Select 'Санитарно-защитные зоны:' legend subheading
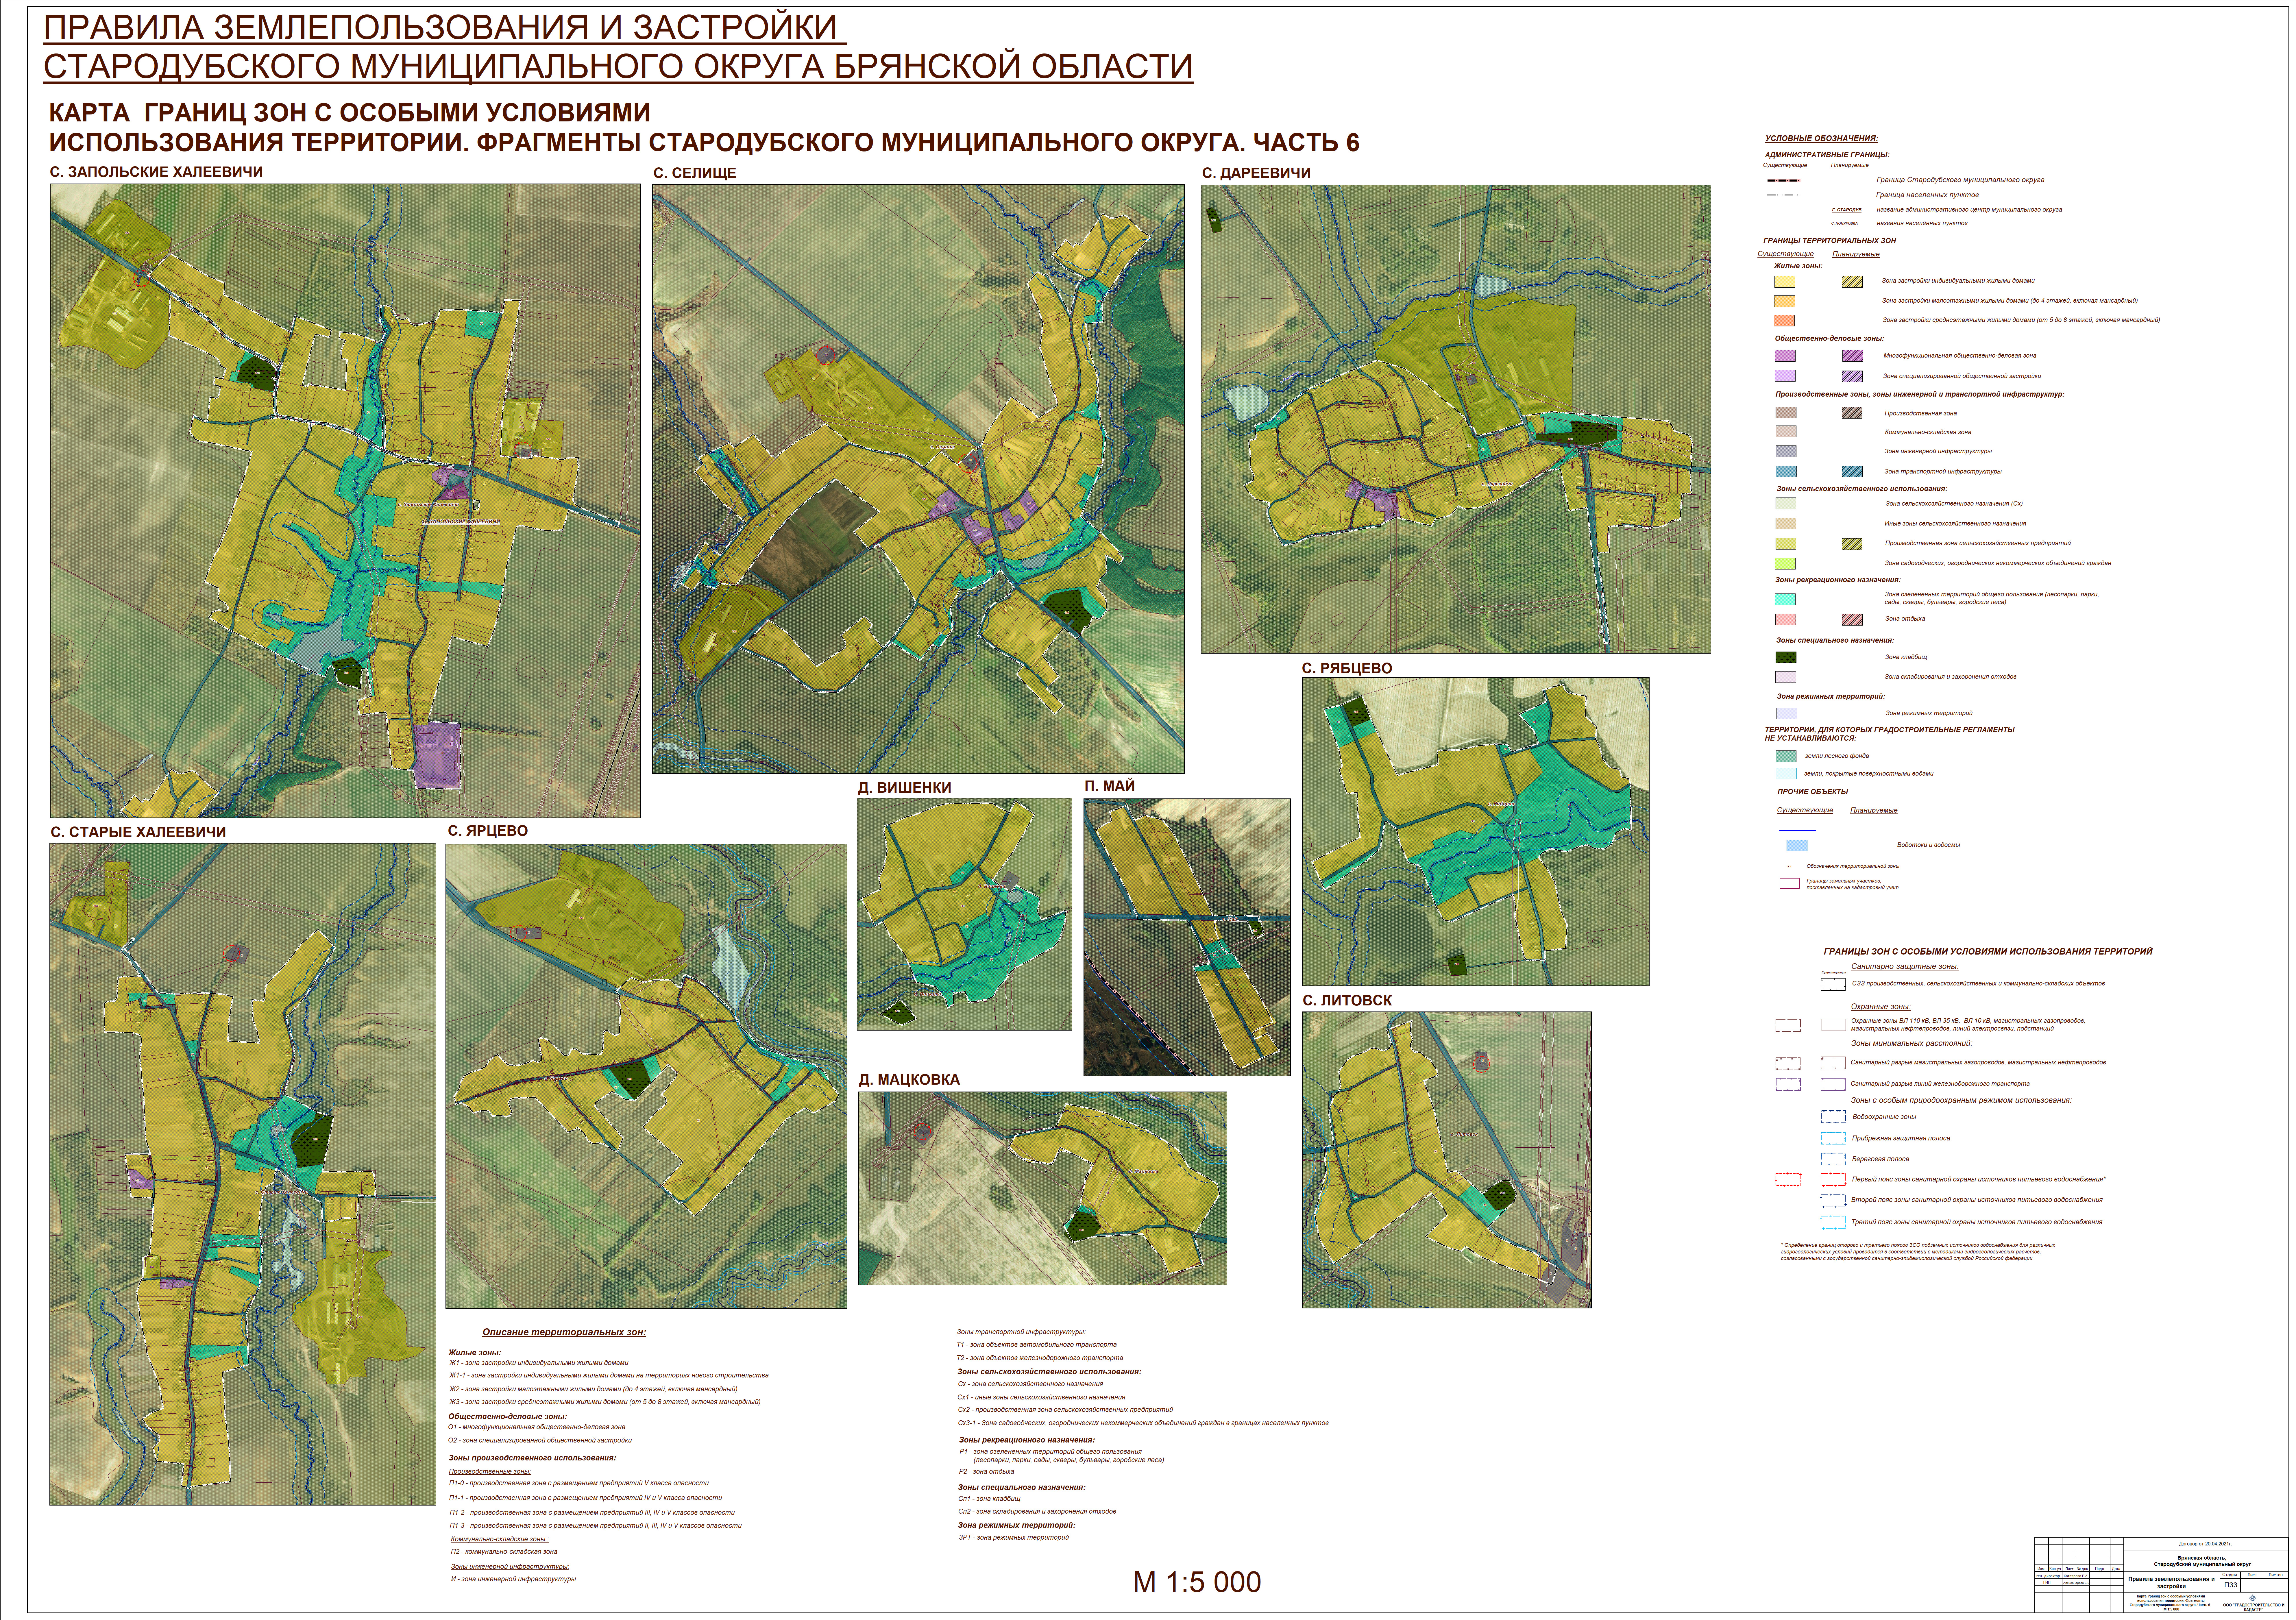The width and height of the screenshot is (2296, 1620). pos(1905,967)
